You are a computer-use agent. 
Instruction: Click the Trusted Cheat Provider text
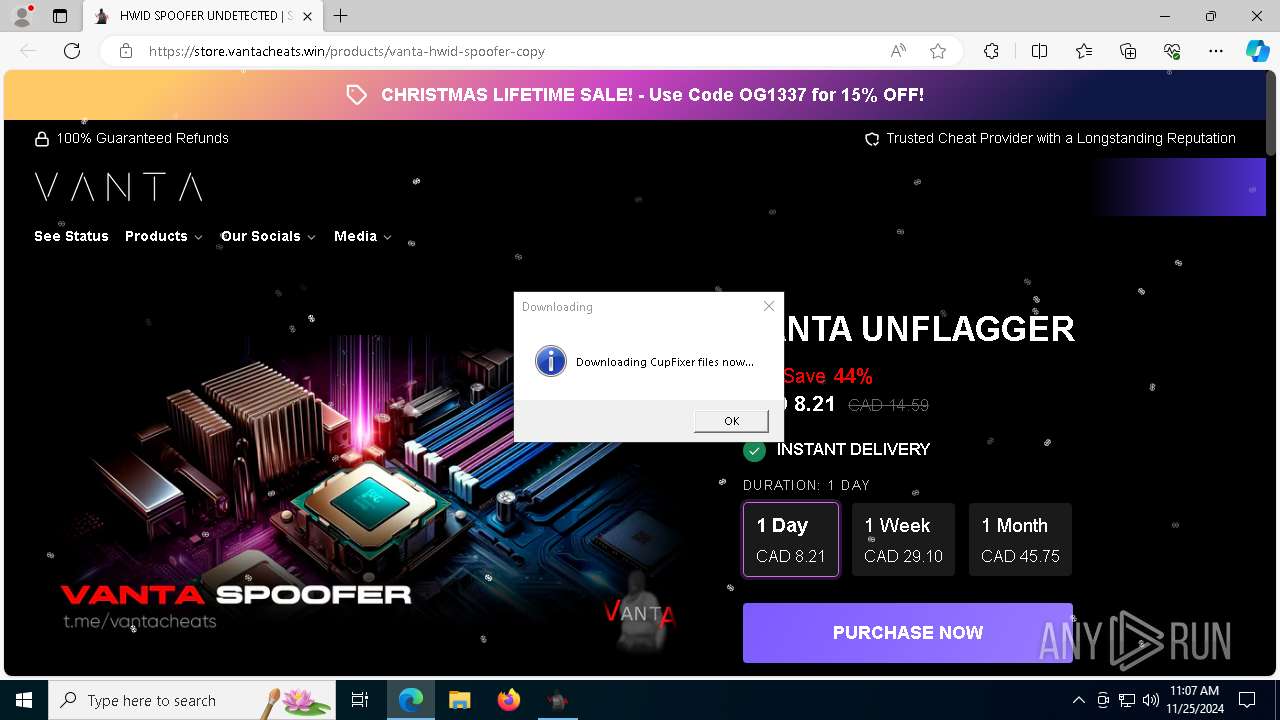click(1061, 138)
